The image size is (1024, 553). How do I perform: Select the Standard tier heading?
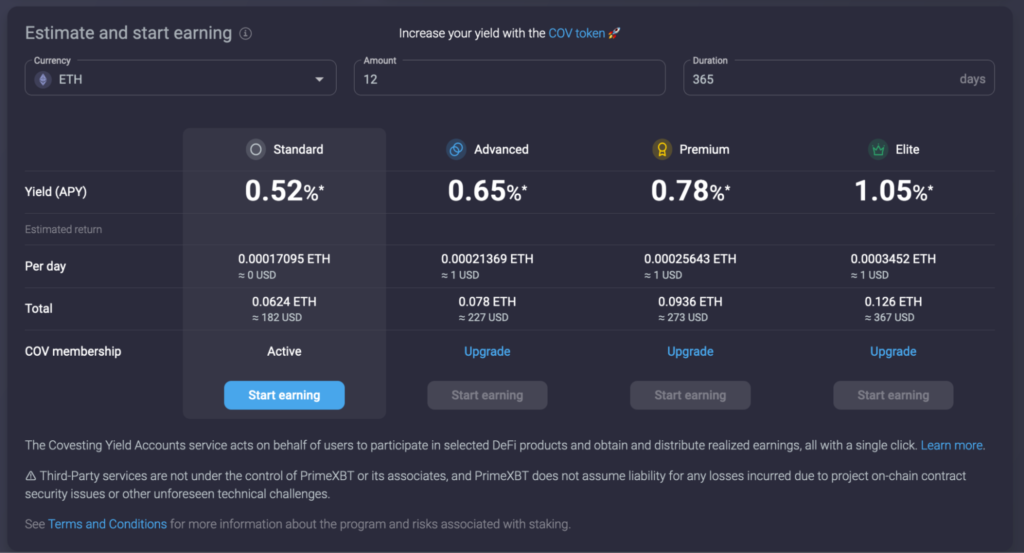tap(298, 150)
